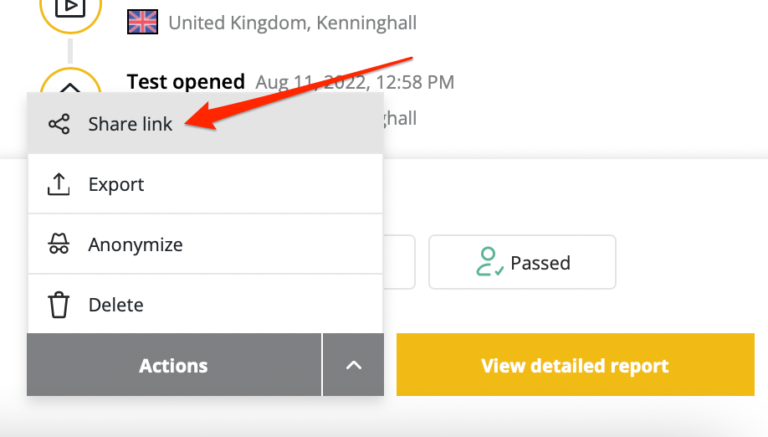This screenshot has height=437, width=768.
Task: Click the partially hidden button beside Passed
Action: click(x=399, y=262)
